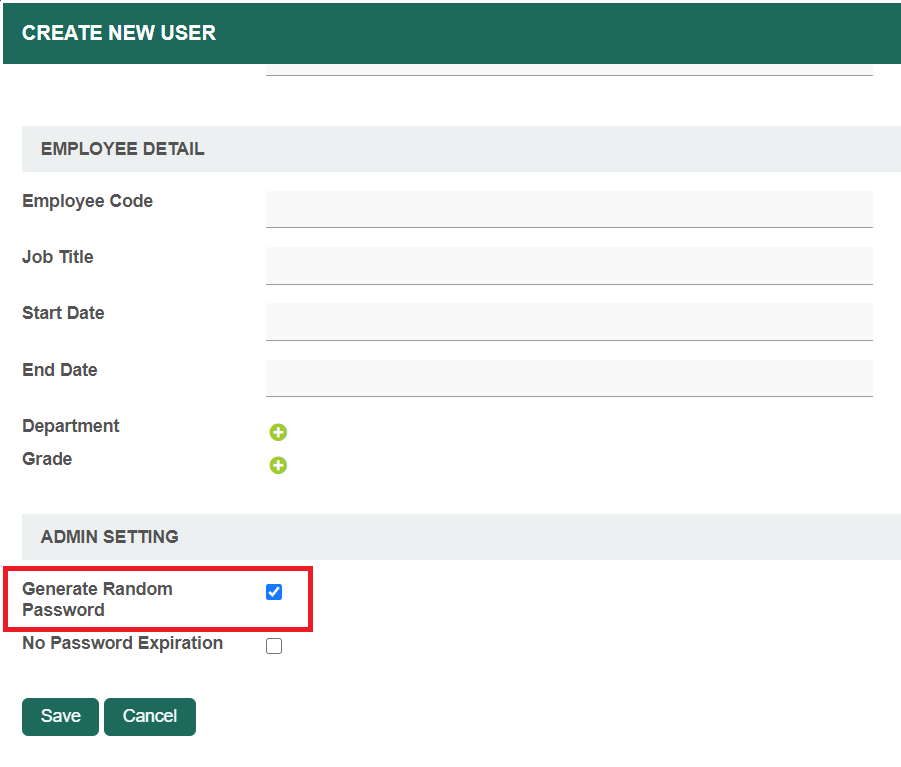Select the Department label
The width and height of the screenshot is (901, 767).
(71, 426)
